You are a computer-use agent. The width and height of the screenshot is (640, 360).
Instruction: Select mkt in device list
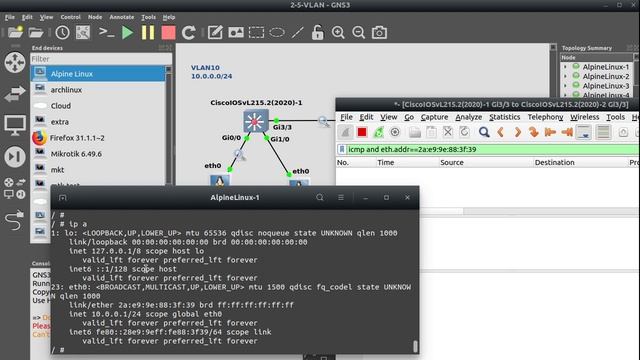pyautogui.click(x=98, y=170)
